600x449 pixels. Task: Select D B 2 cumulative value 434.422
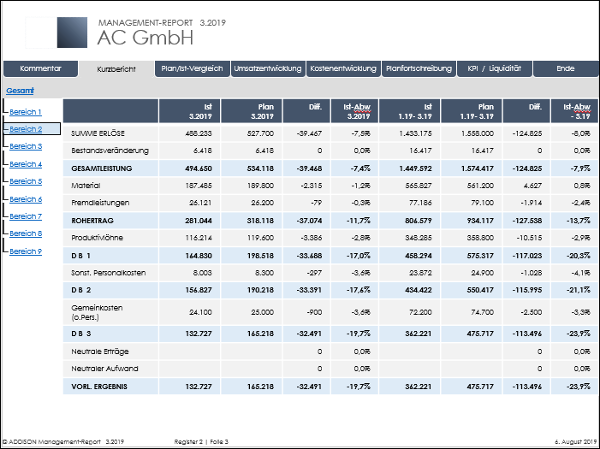coord(419,290)
